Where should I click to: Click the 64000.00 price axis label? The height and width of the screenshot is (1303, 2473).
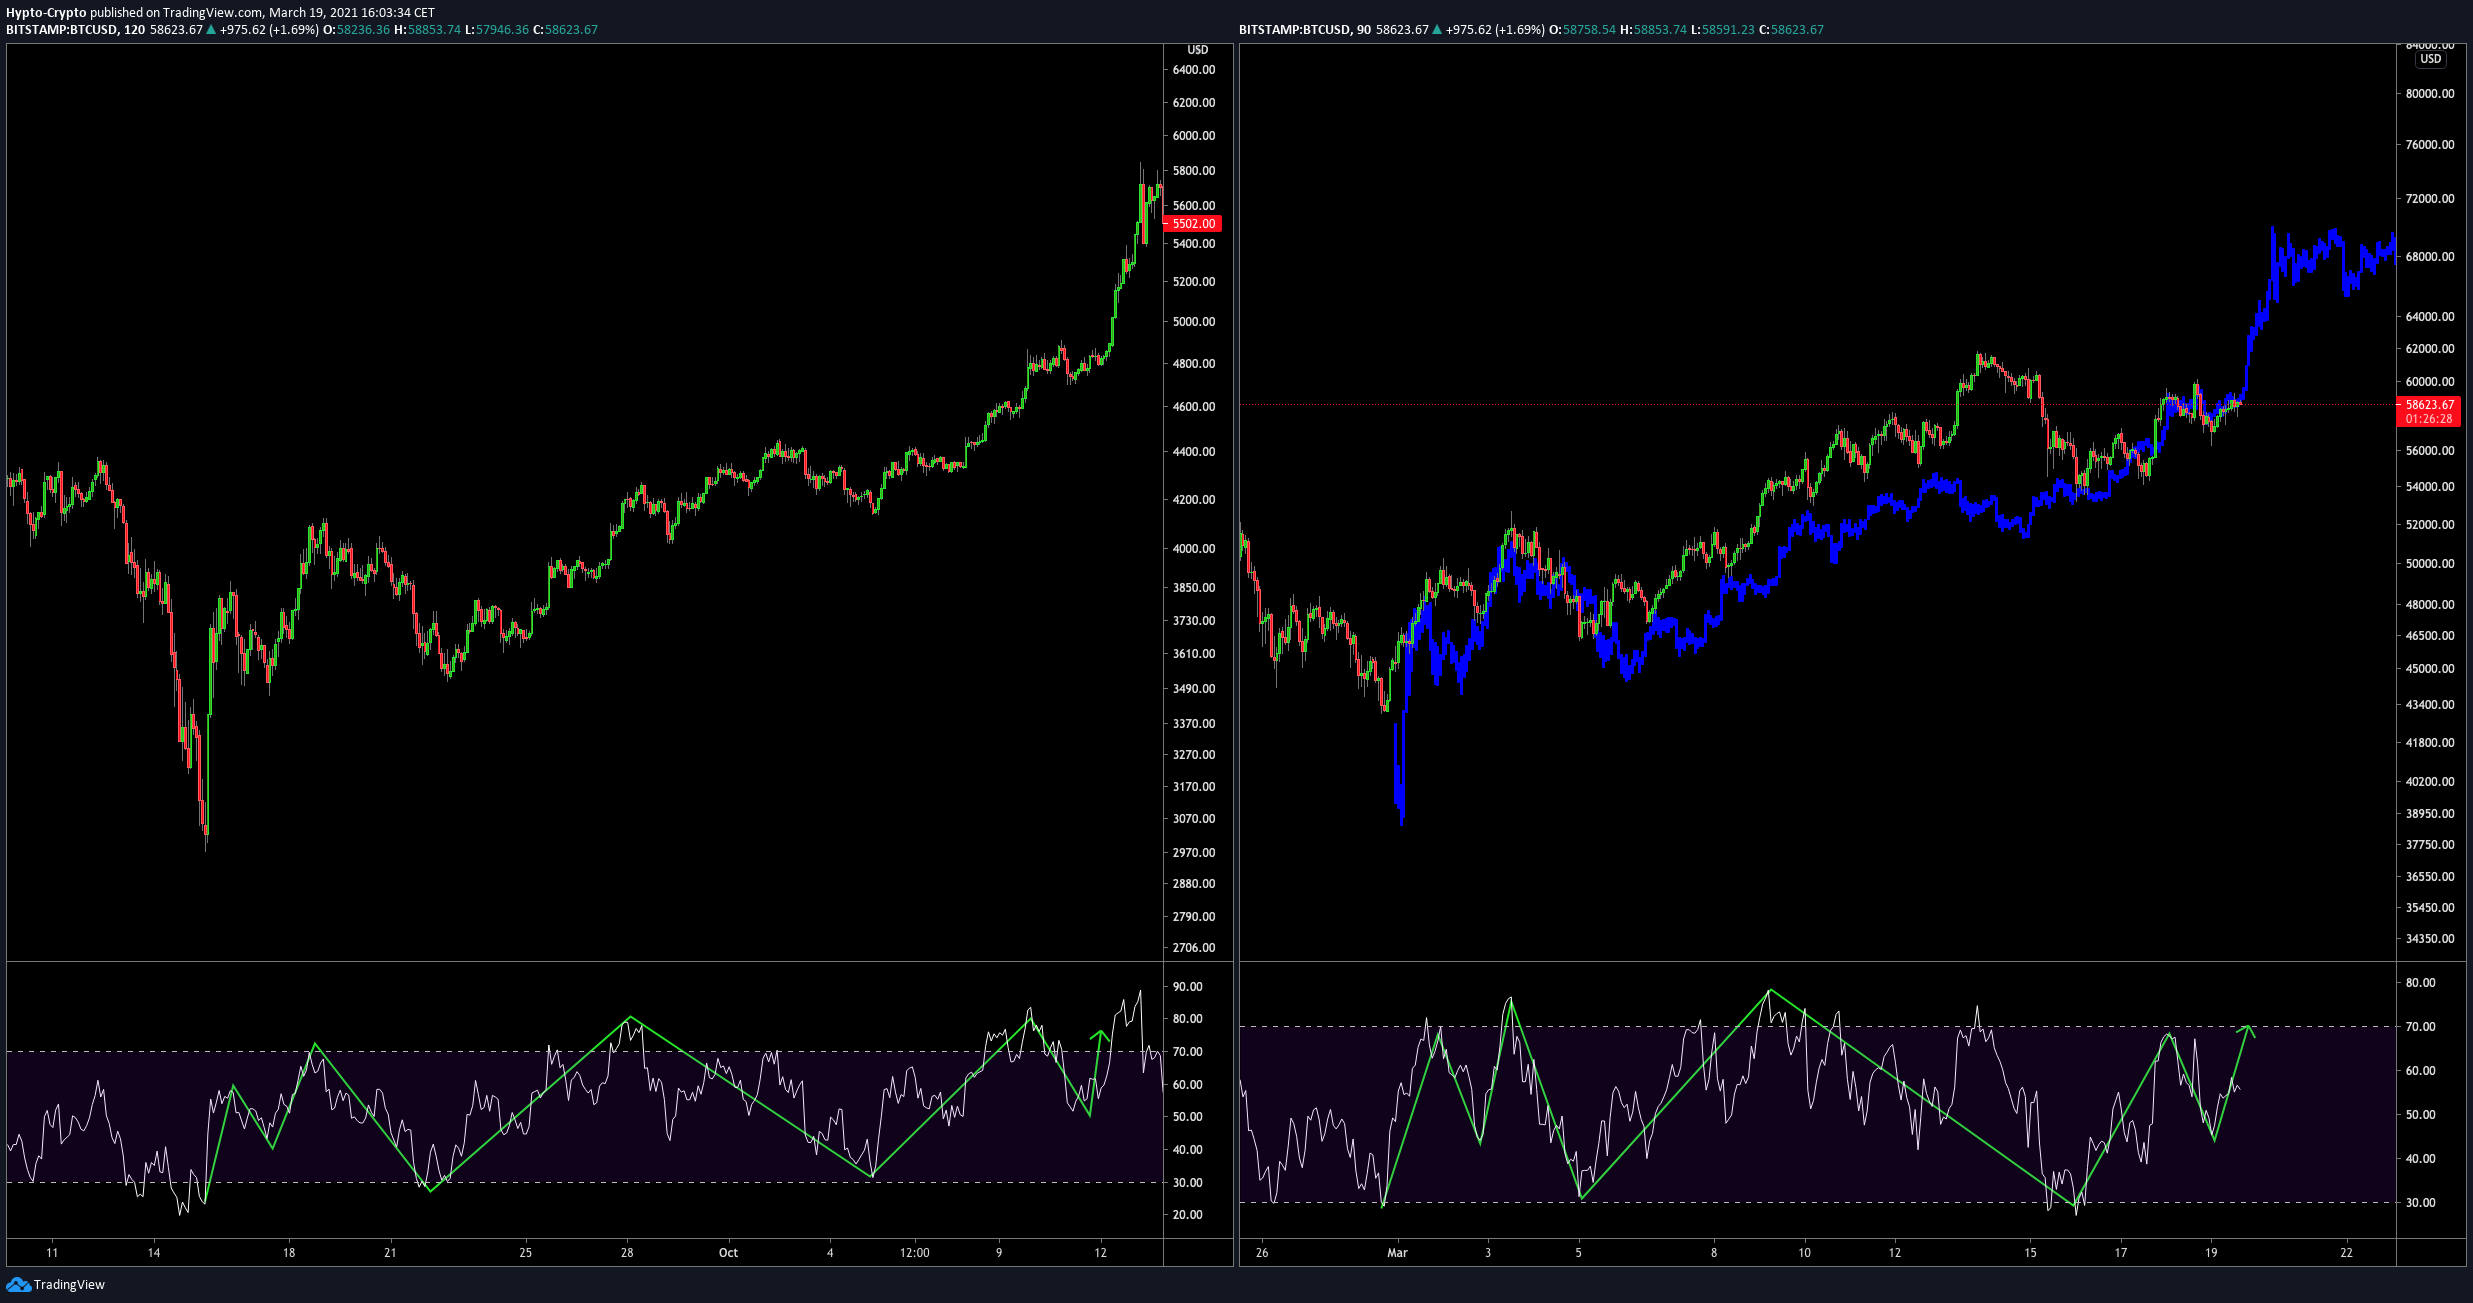pos(2430,317)
